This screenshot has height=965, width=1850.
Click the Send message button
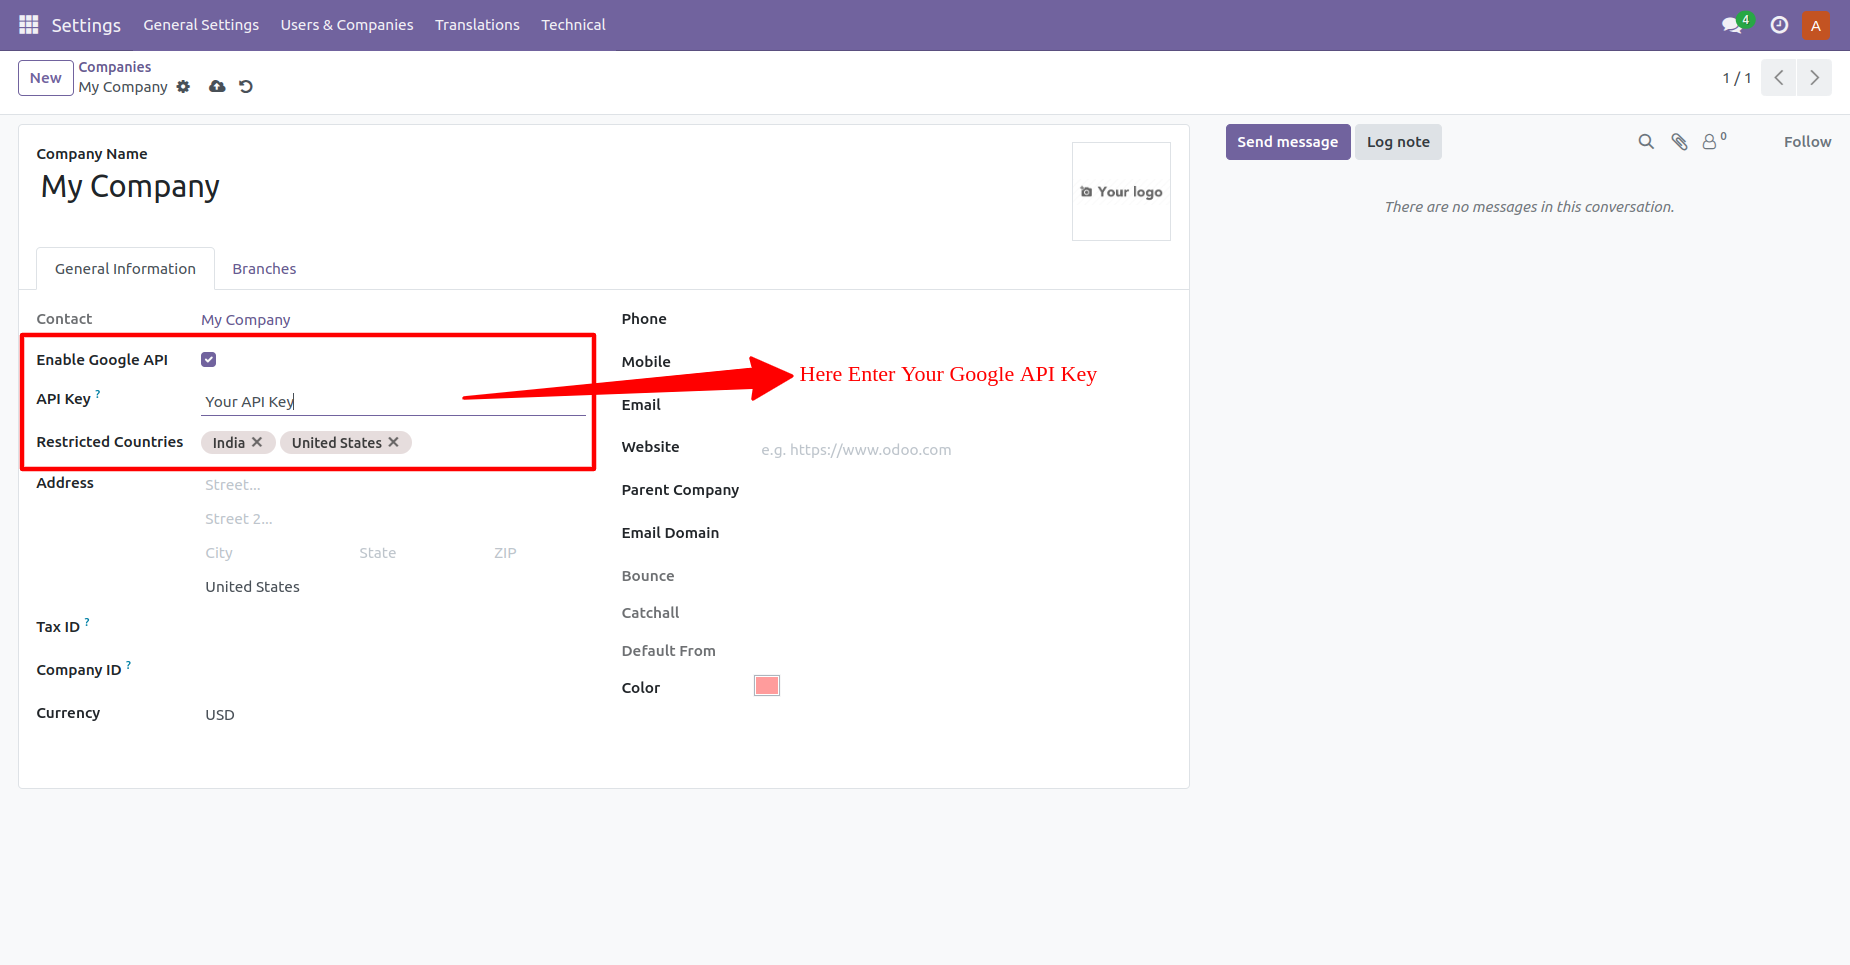pos(1287,141)
